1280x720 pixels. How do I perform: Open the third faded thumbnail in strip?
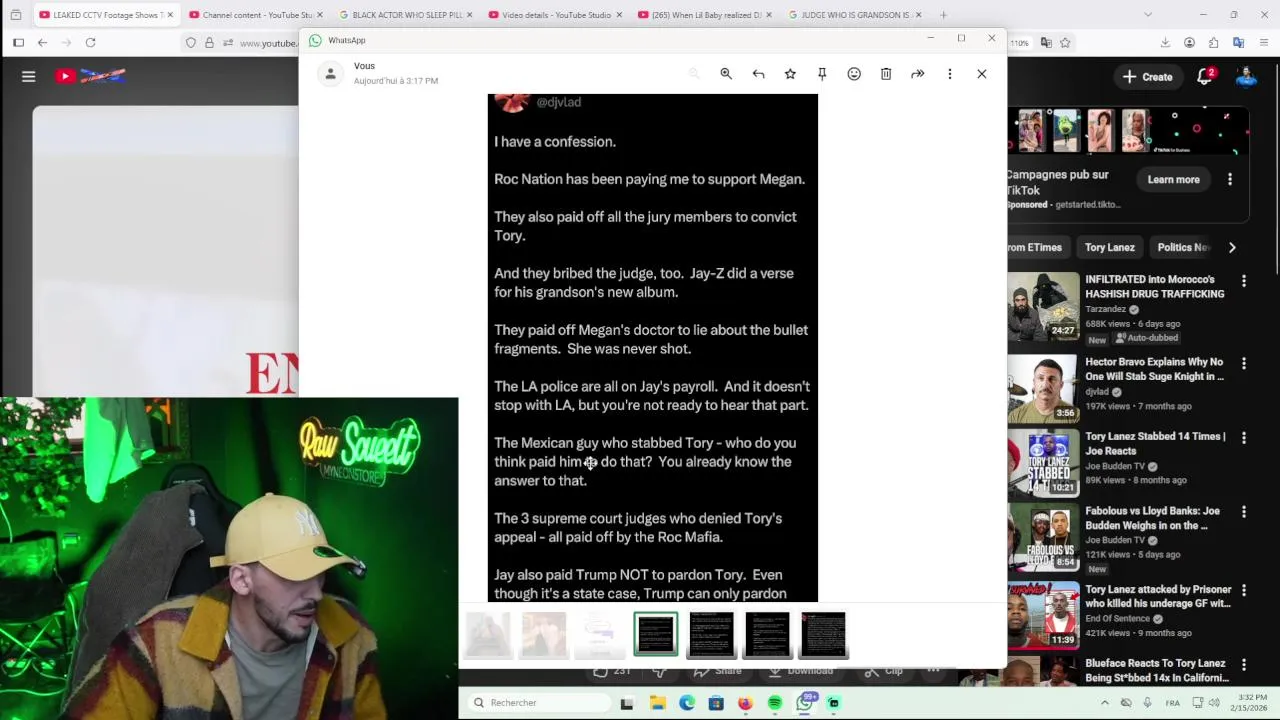(x=600, y=635)
